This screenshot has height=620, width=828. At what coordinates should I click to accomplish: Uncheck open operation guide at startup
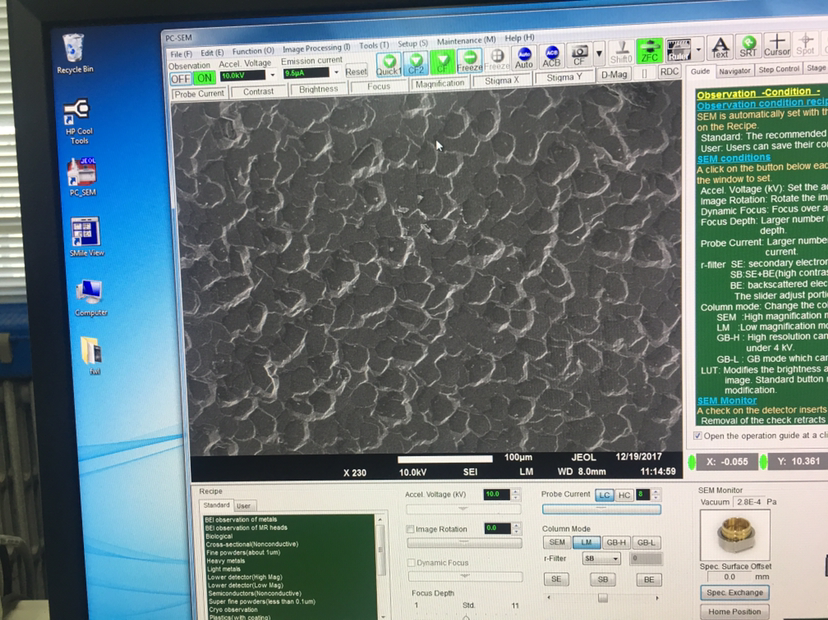point(698,436)
